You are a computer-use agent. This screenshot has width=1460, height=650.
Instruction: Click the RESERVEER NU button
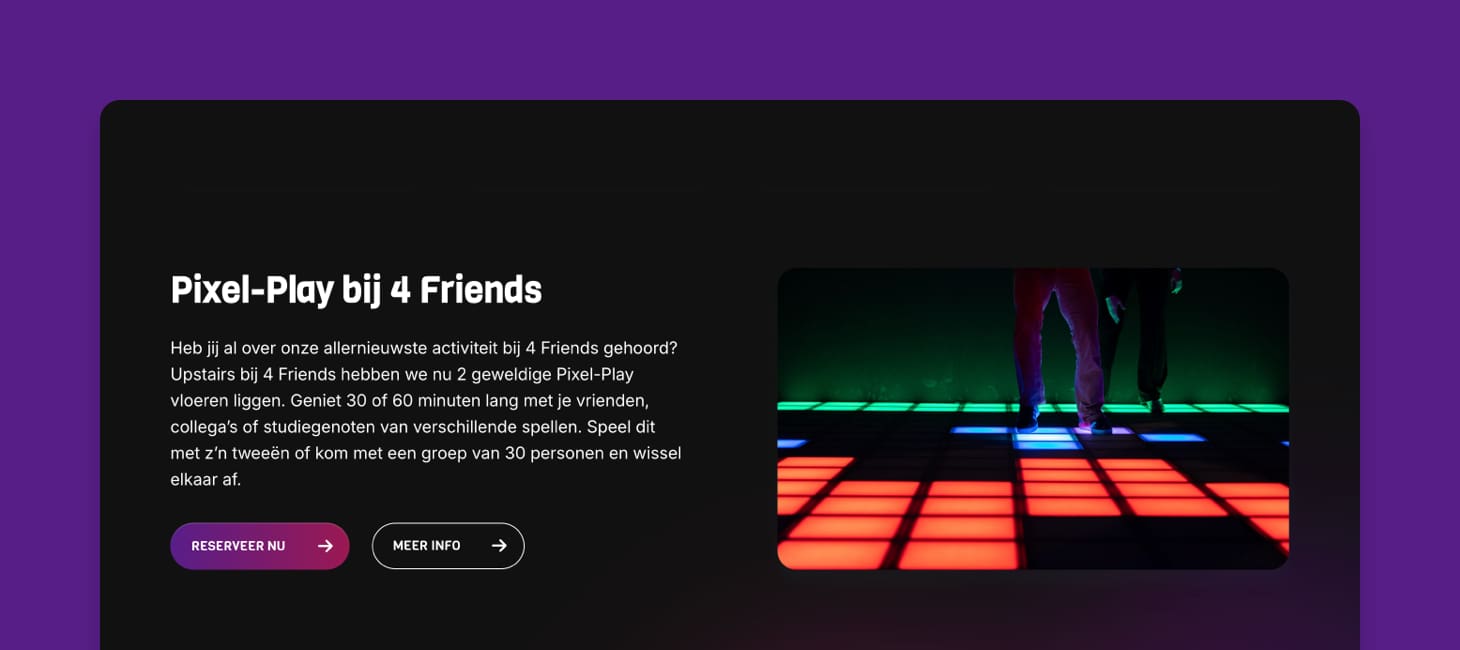260,546
